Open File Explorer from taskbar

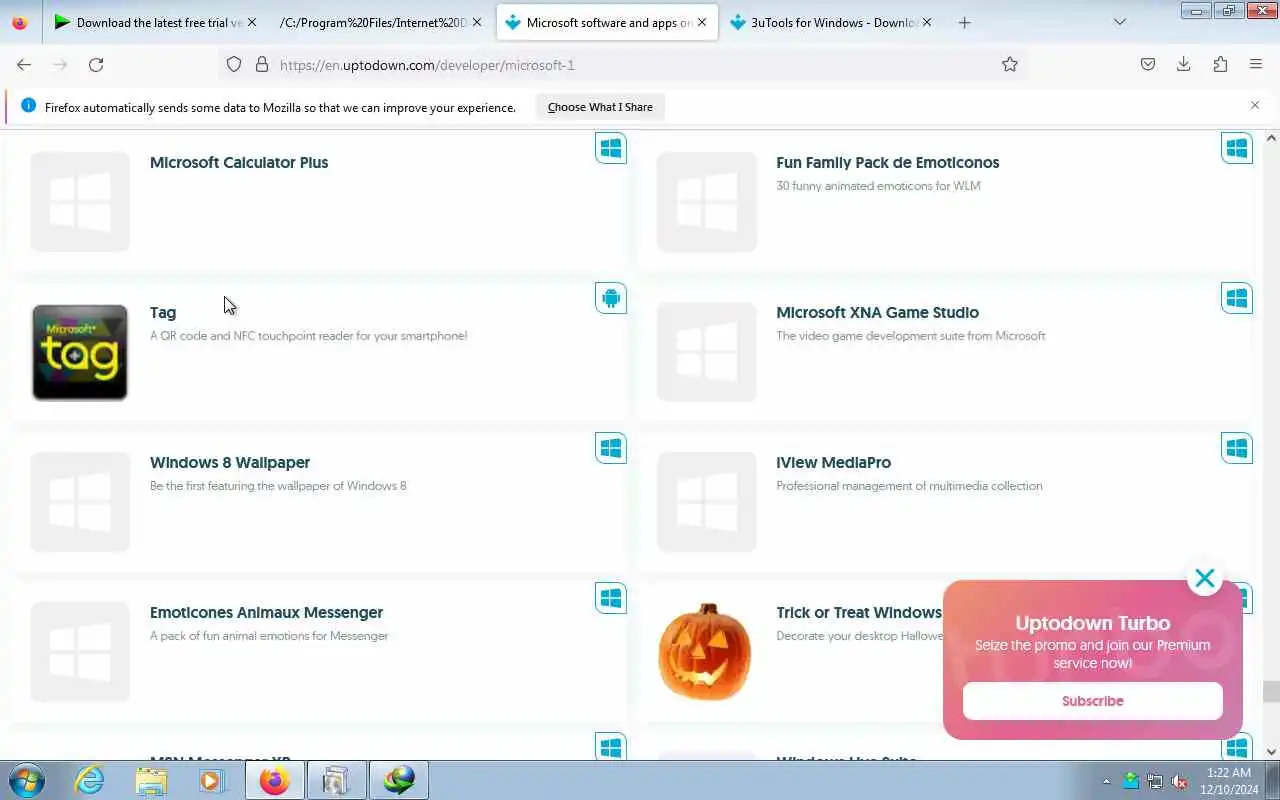pyautogui.click(x=151, y=780)
